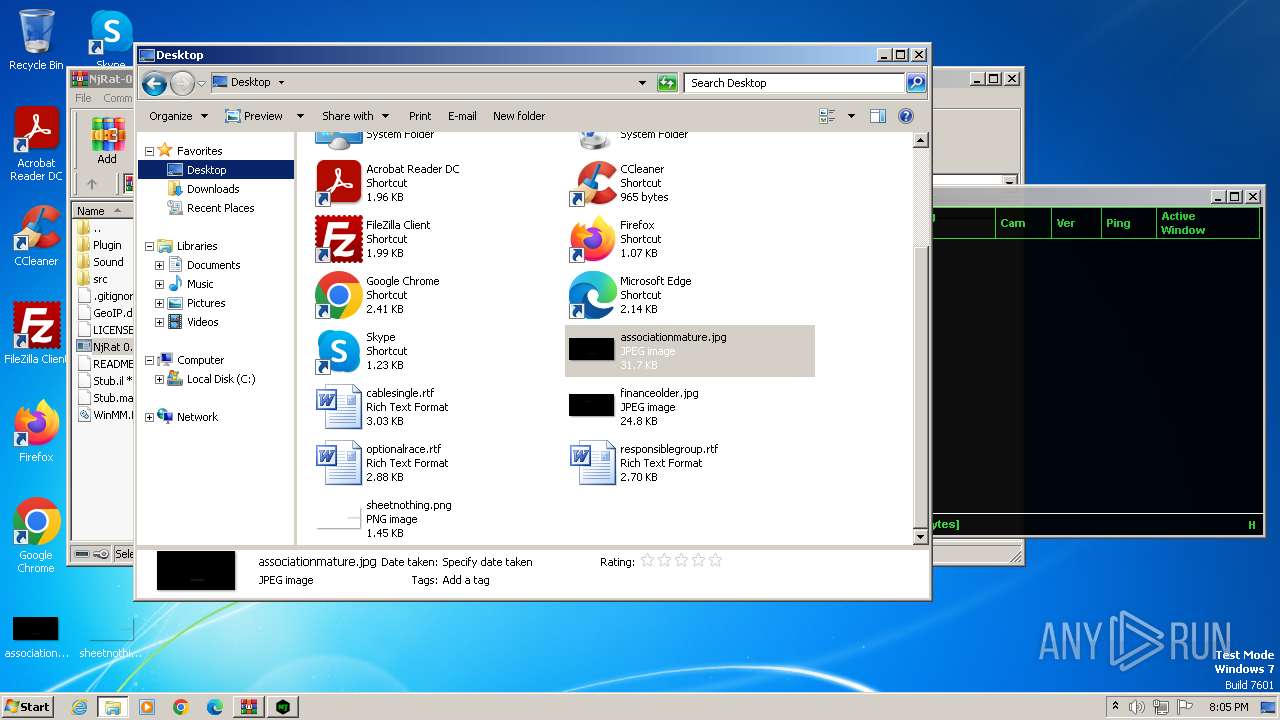Select responsiblegroup.rtf file icon
This screenshot has height=720, width=1280.
[593, 463]
